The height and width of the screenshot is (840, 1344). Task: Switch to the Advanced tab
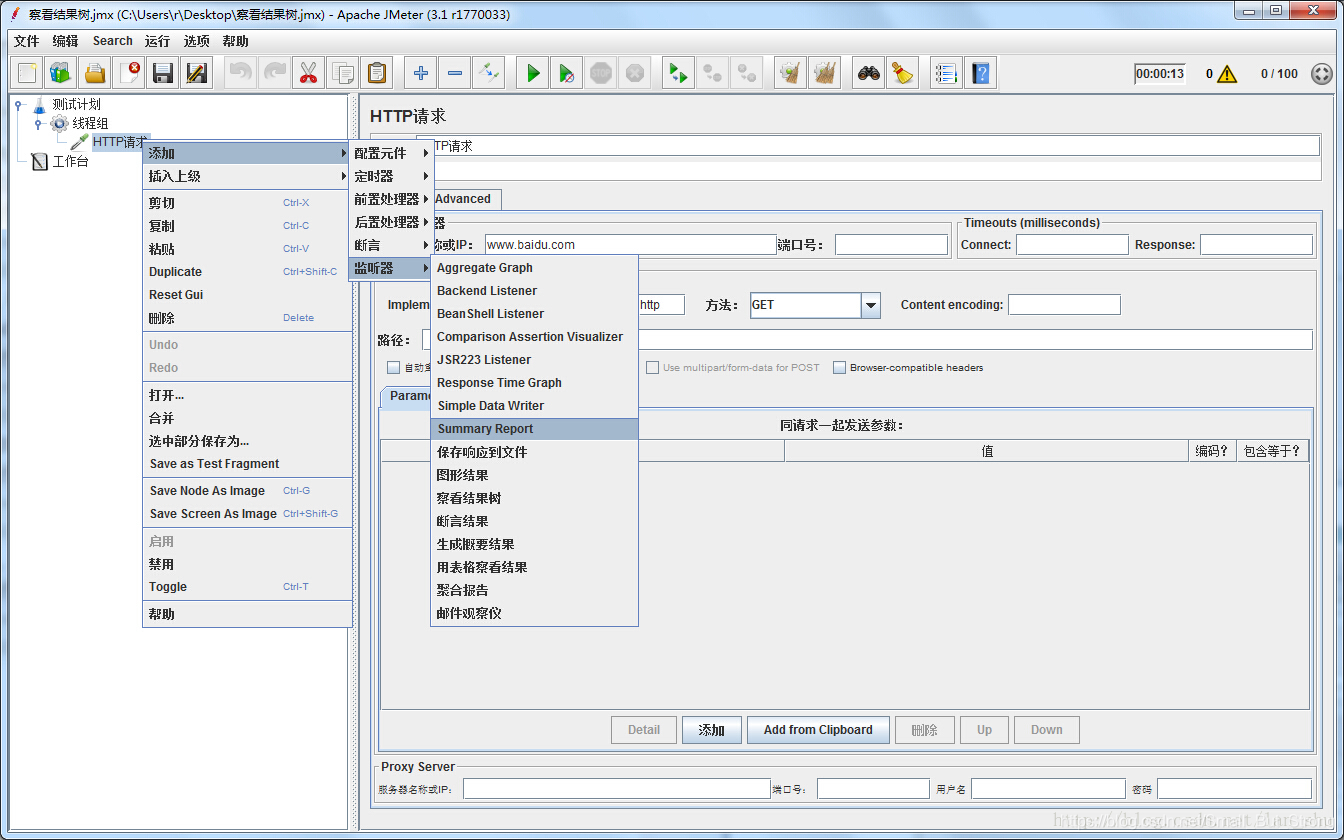click(x=465, y=199)
